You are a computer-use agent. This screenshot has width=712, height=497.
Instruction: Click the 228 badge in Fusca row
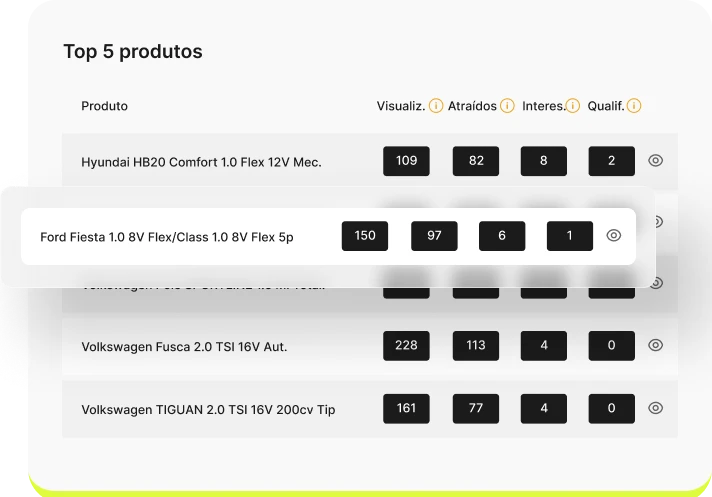(406, 345)
